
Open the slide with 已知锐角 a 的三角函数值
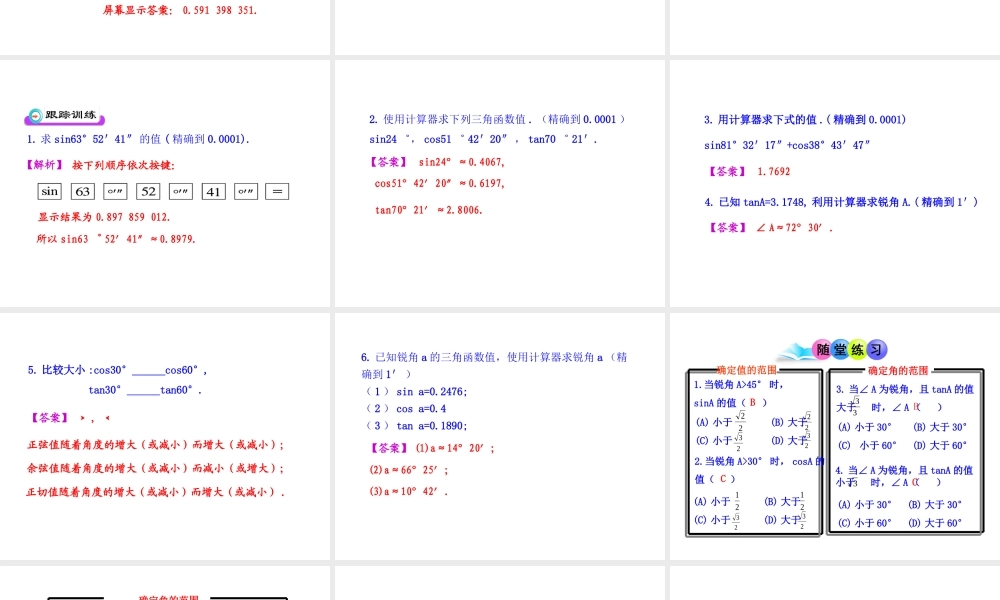(x=500, y=436)
